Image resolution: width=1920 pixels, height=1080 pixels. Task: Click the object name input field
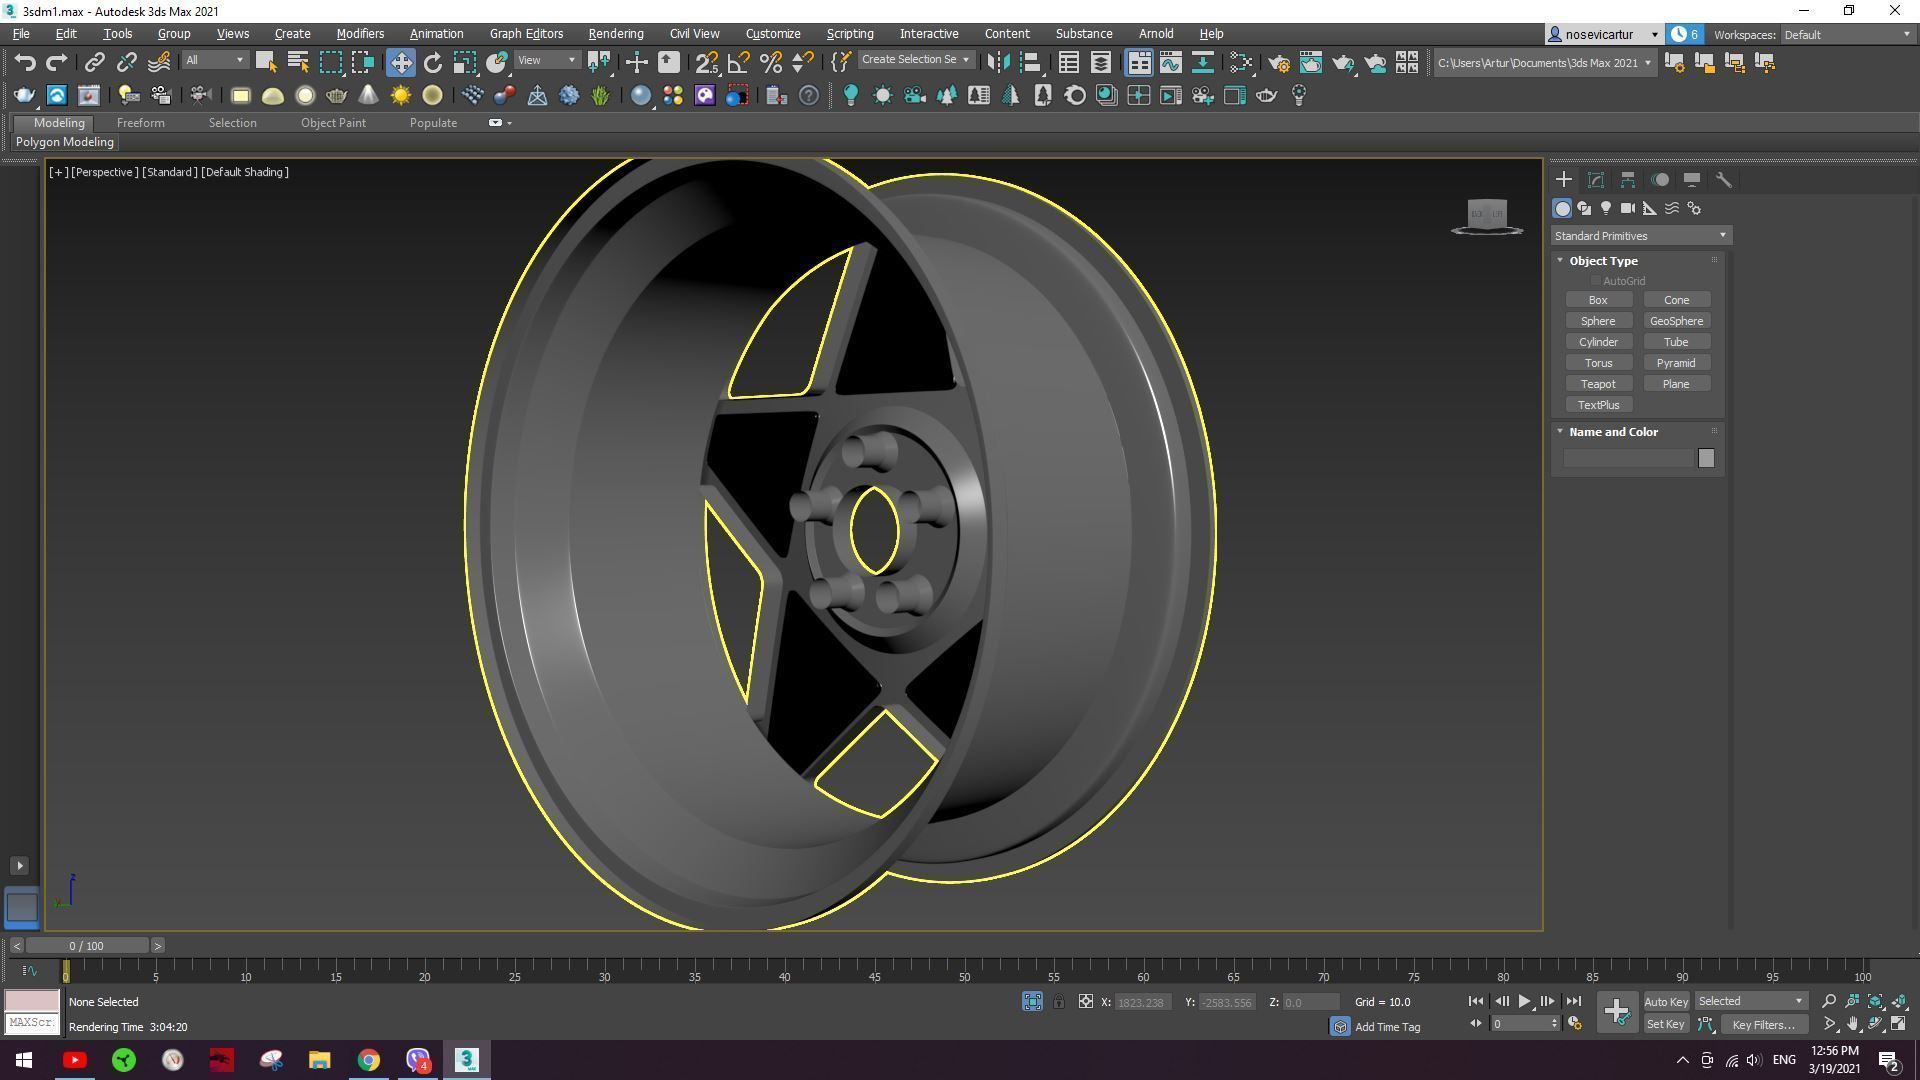(1630, 458)
